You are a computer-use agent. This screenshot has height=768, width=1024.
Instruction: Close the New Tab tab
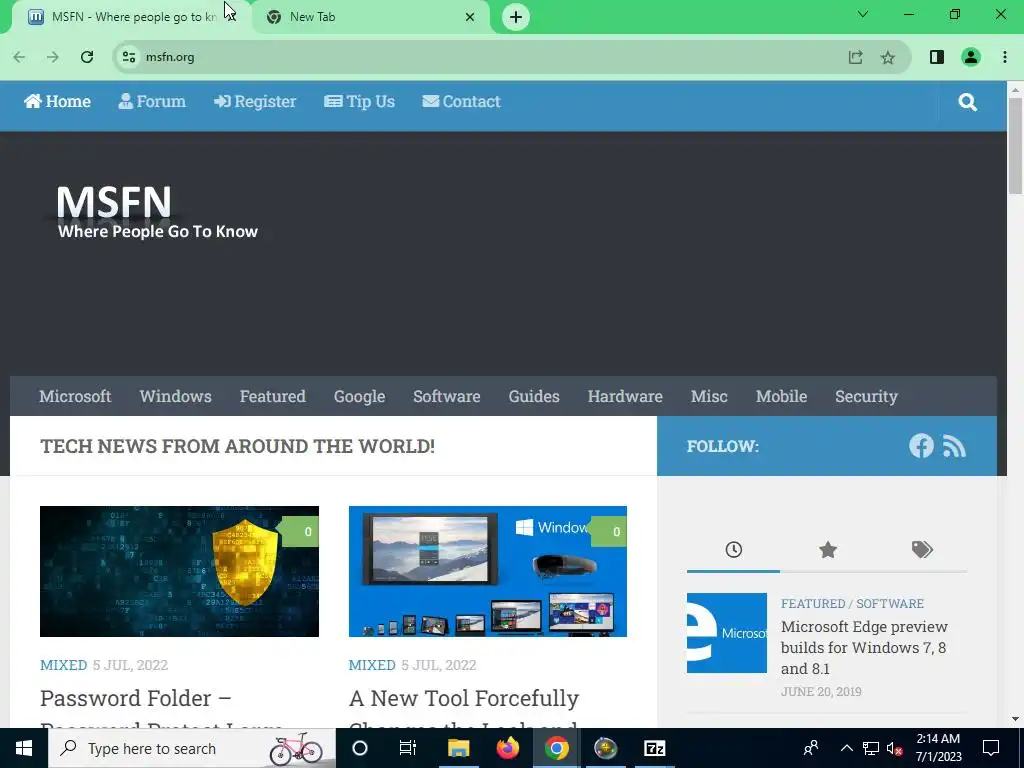click(x=470, y=17)
